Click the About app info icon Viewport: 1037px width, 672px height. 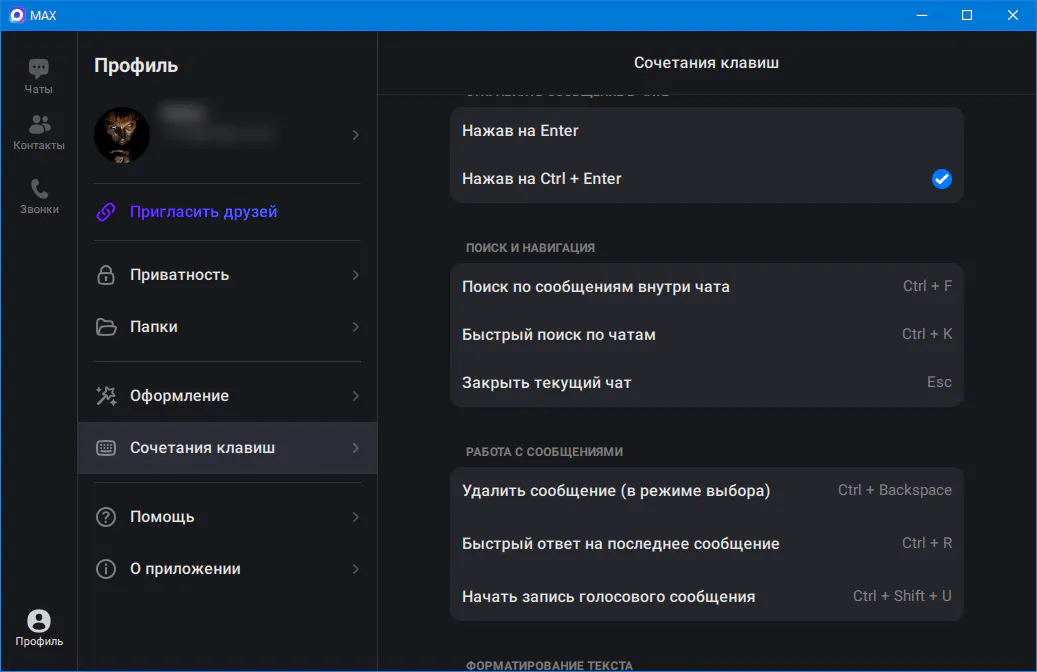106,569
